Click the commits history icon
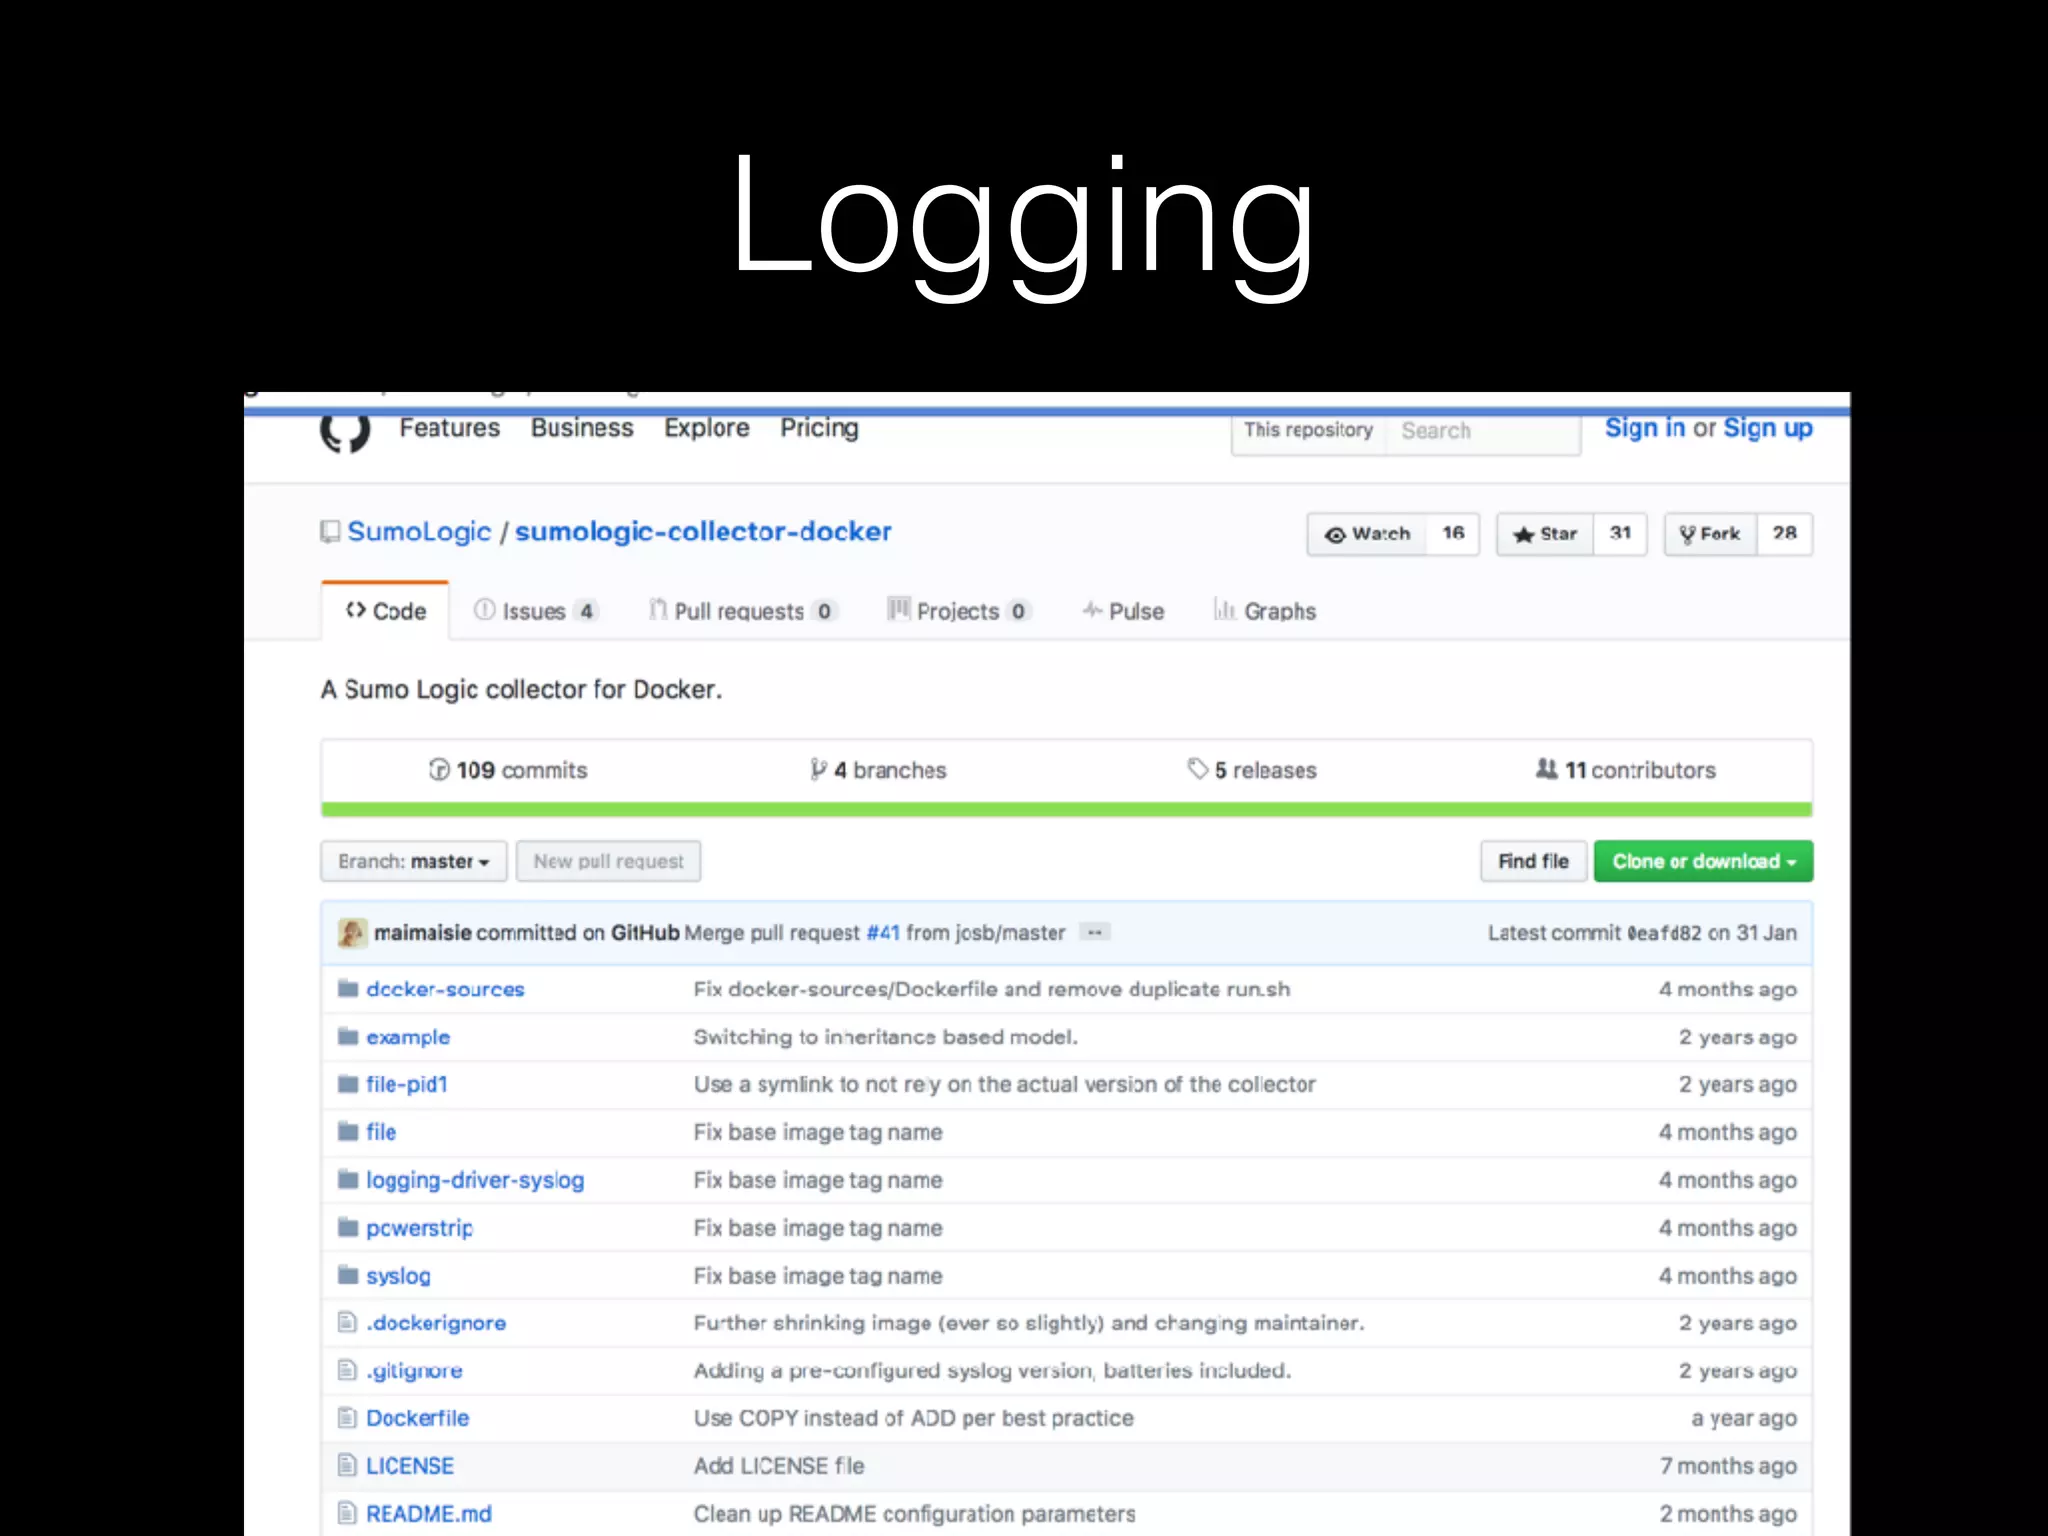 (x=439, y=769)
